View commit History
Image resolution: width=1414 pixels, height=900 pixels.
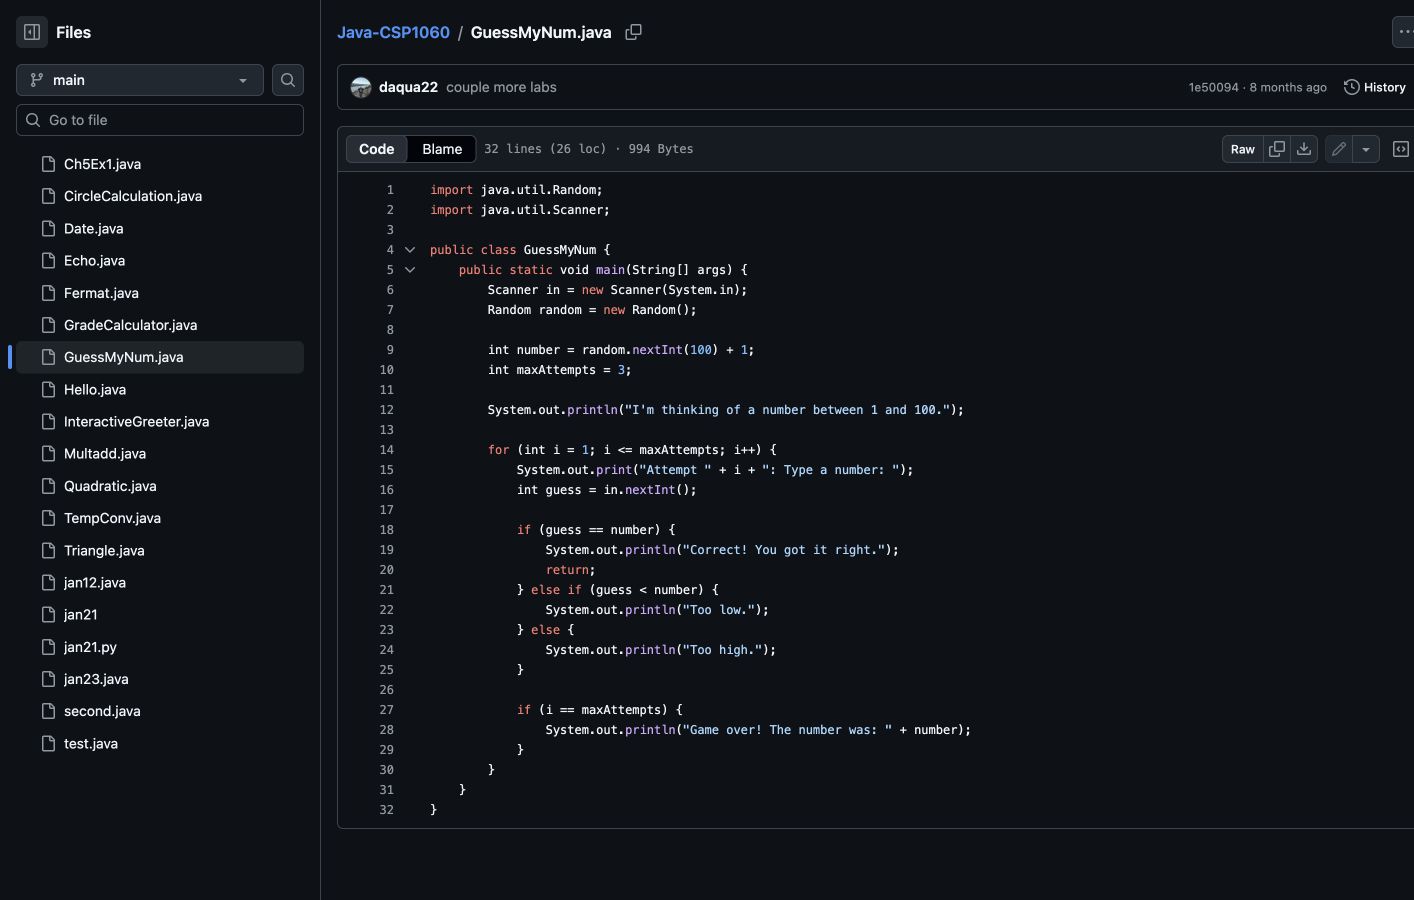pyautogui.click(x=1375, y=87)
